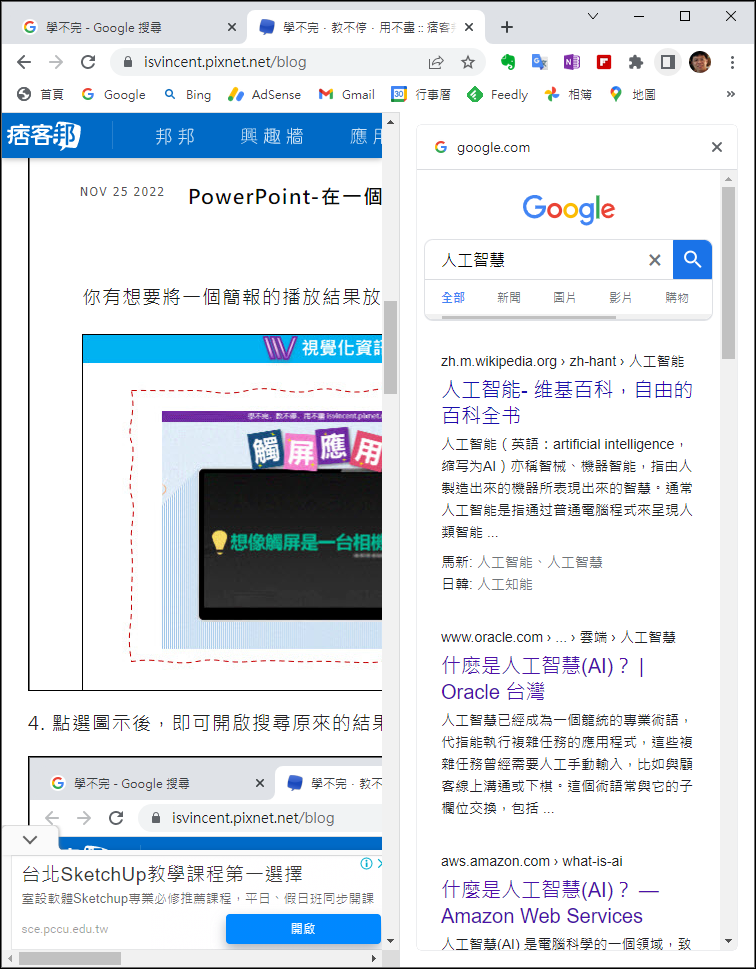The image size is (756, 969).
Task: Click the blog page scroll up arrow
Action: 390,122
